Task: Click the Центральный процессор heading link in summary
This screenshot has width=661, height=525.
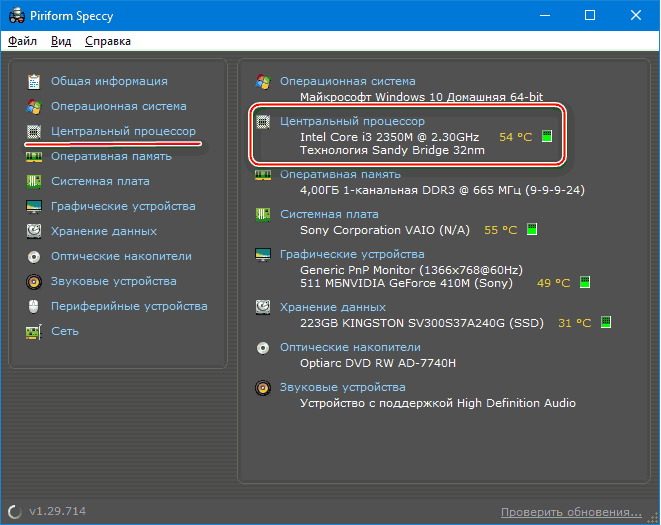Action: [x=352, y=121]
